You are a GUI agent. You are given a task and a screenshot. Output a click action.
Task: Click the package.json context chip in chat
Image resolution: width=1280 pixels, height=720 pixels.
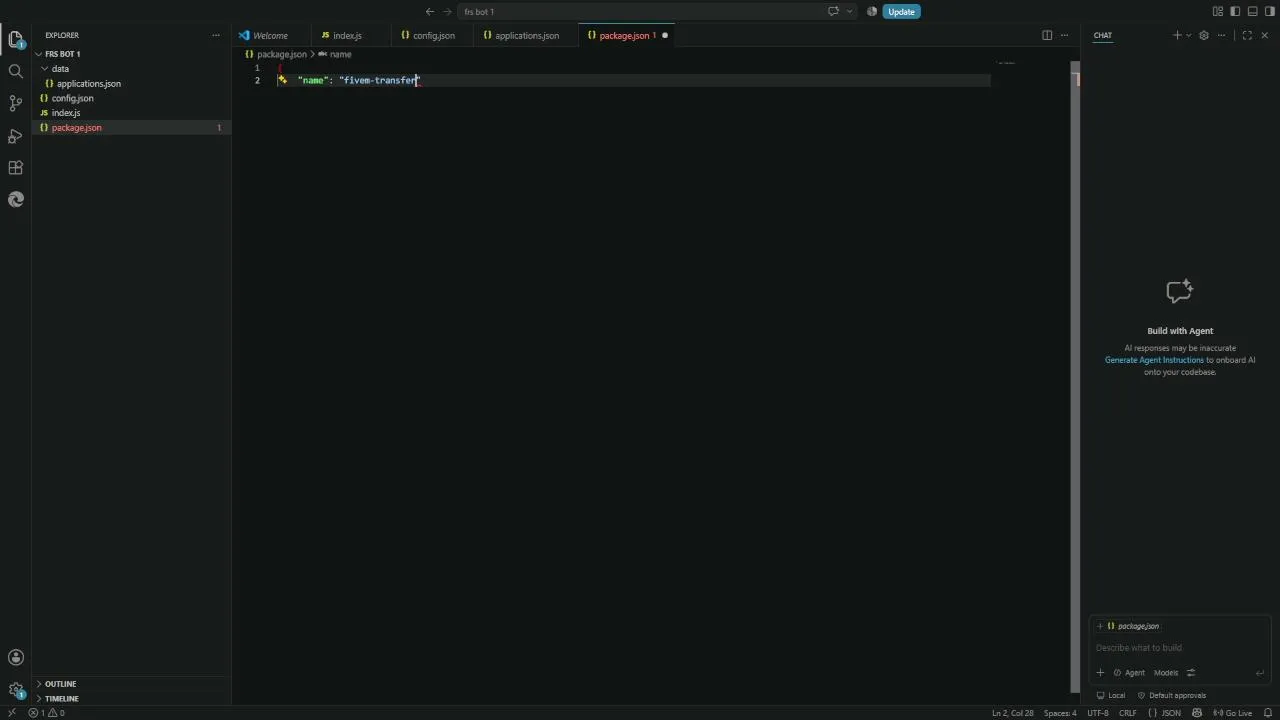(1133, 626)
